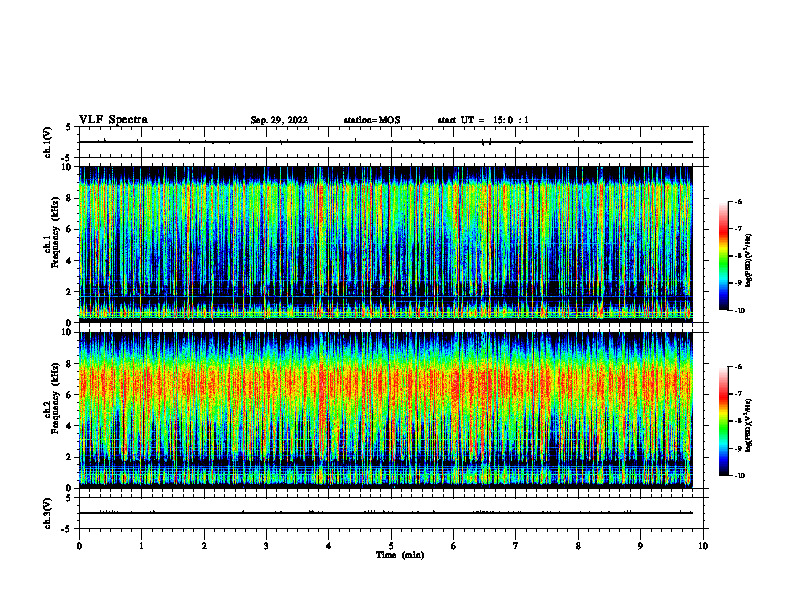Click time axis tick label '10'
This screenshot has width=792, height=612.
tap(703, 546)
